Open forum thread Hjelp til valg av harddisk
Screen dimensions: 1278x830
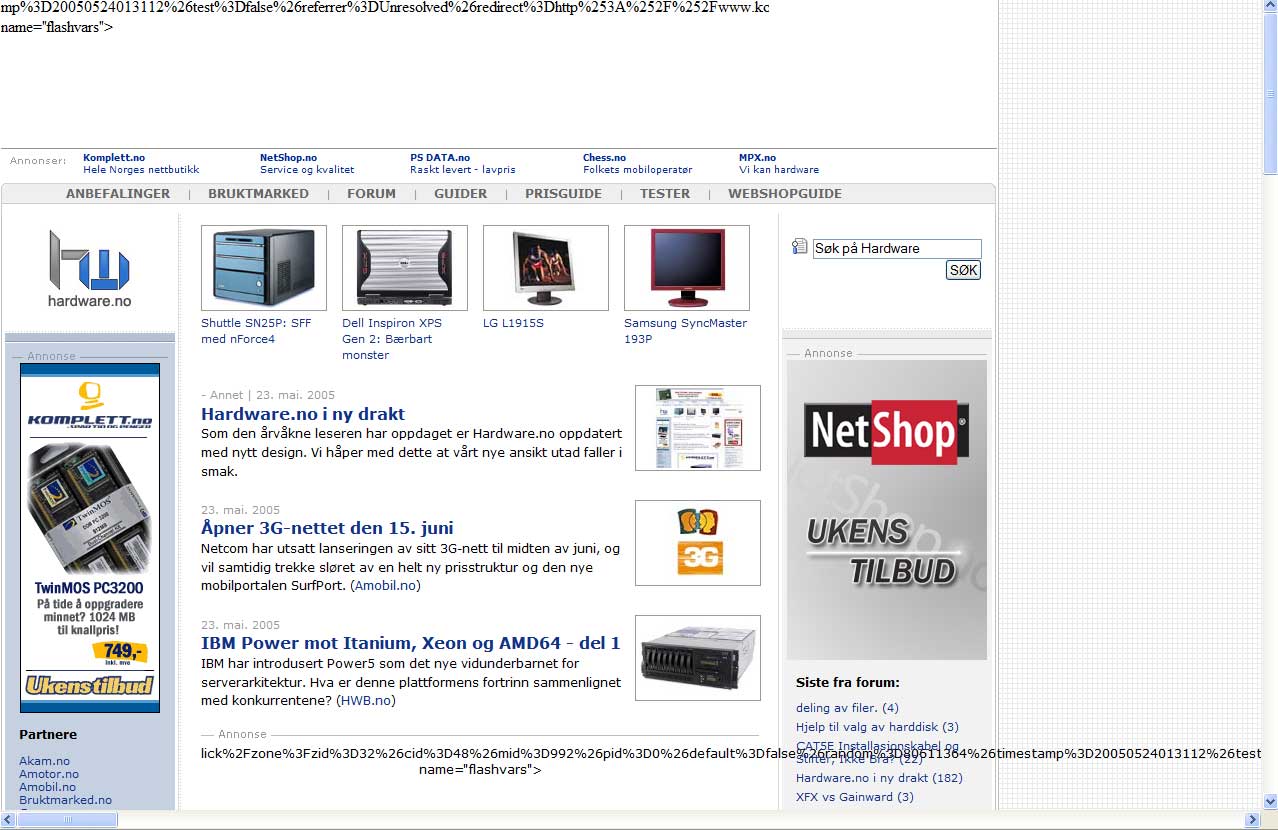pos(877,727)
